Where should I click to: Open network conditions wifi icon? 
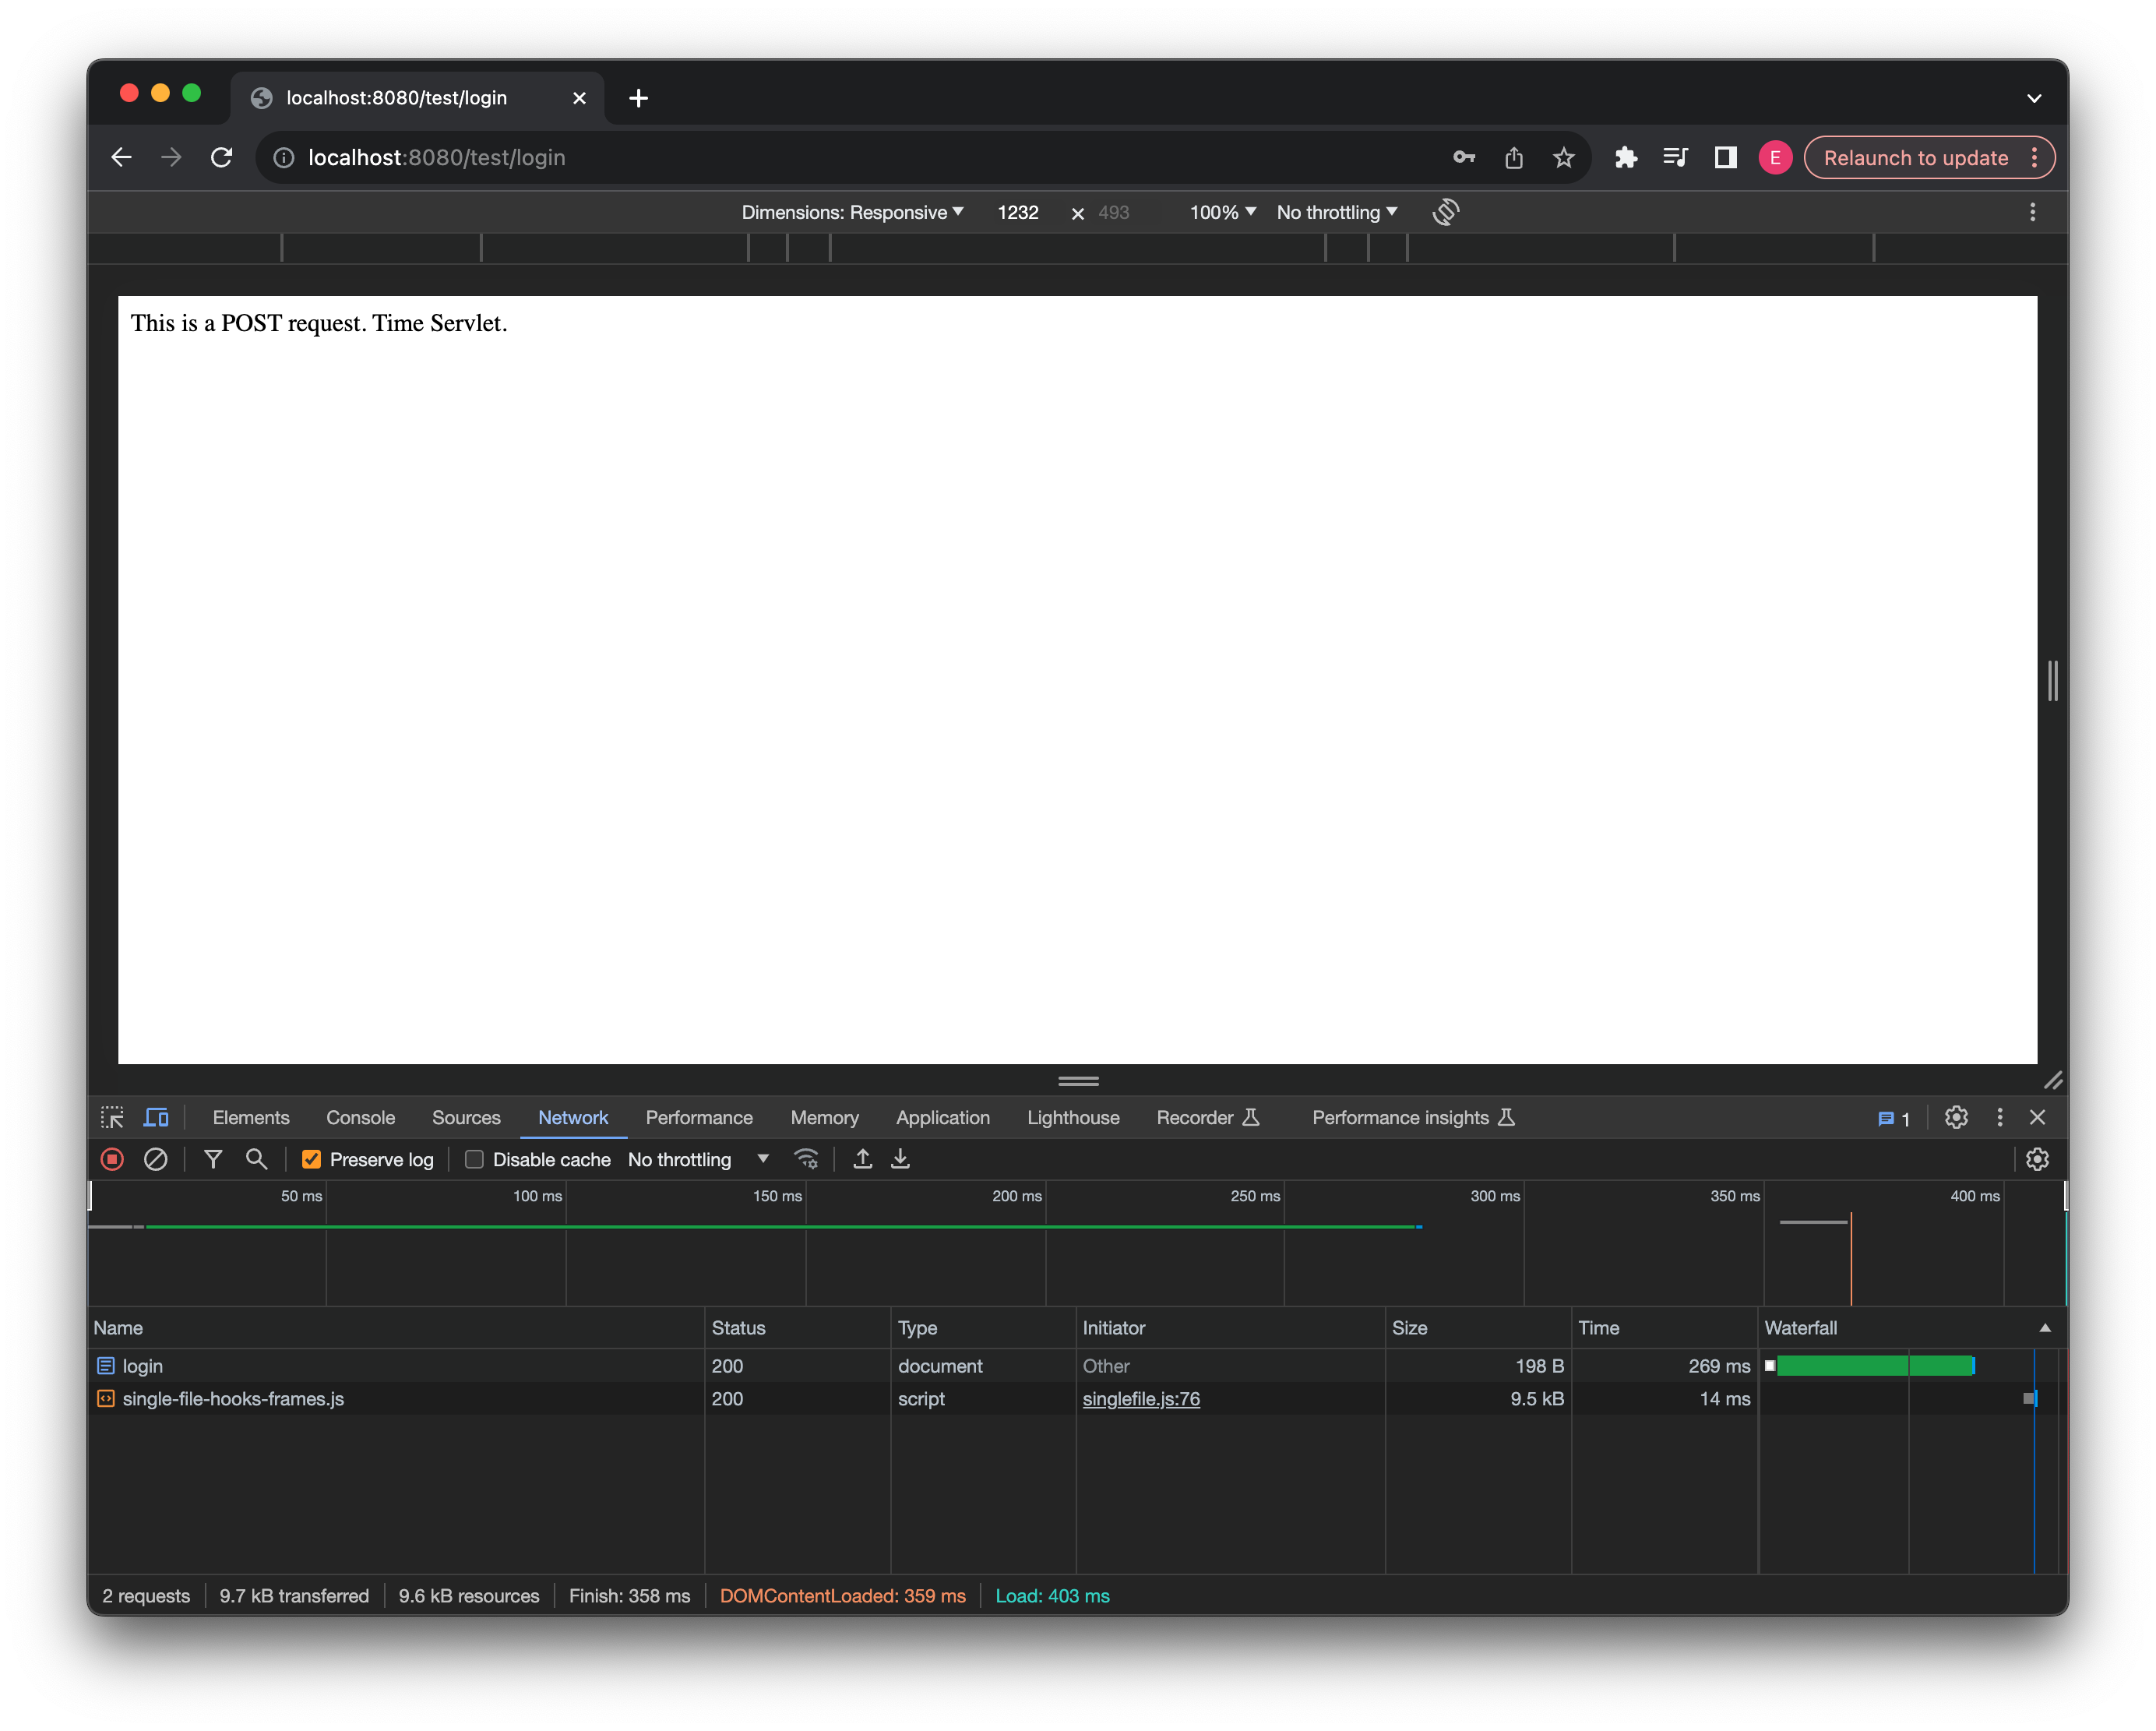point(806,1159)
